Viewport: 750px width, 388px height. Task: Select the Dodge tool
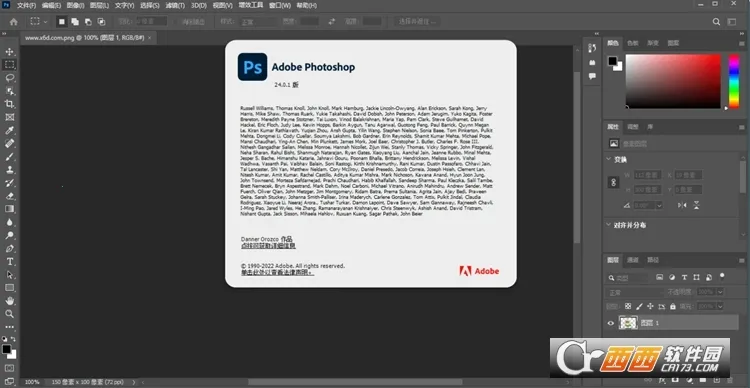[10, 235]
